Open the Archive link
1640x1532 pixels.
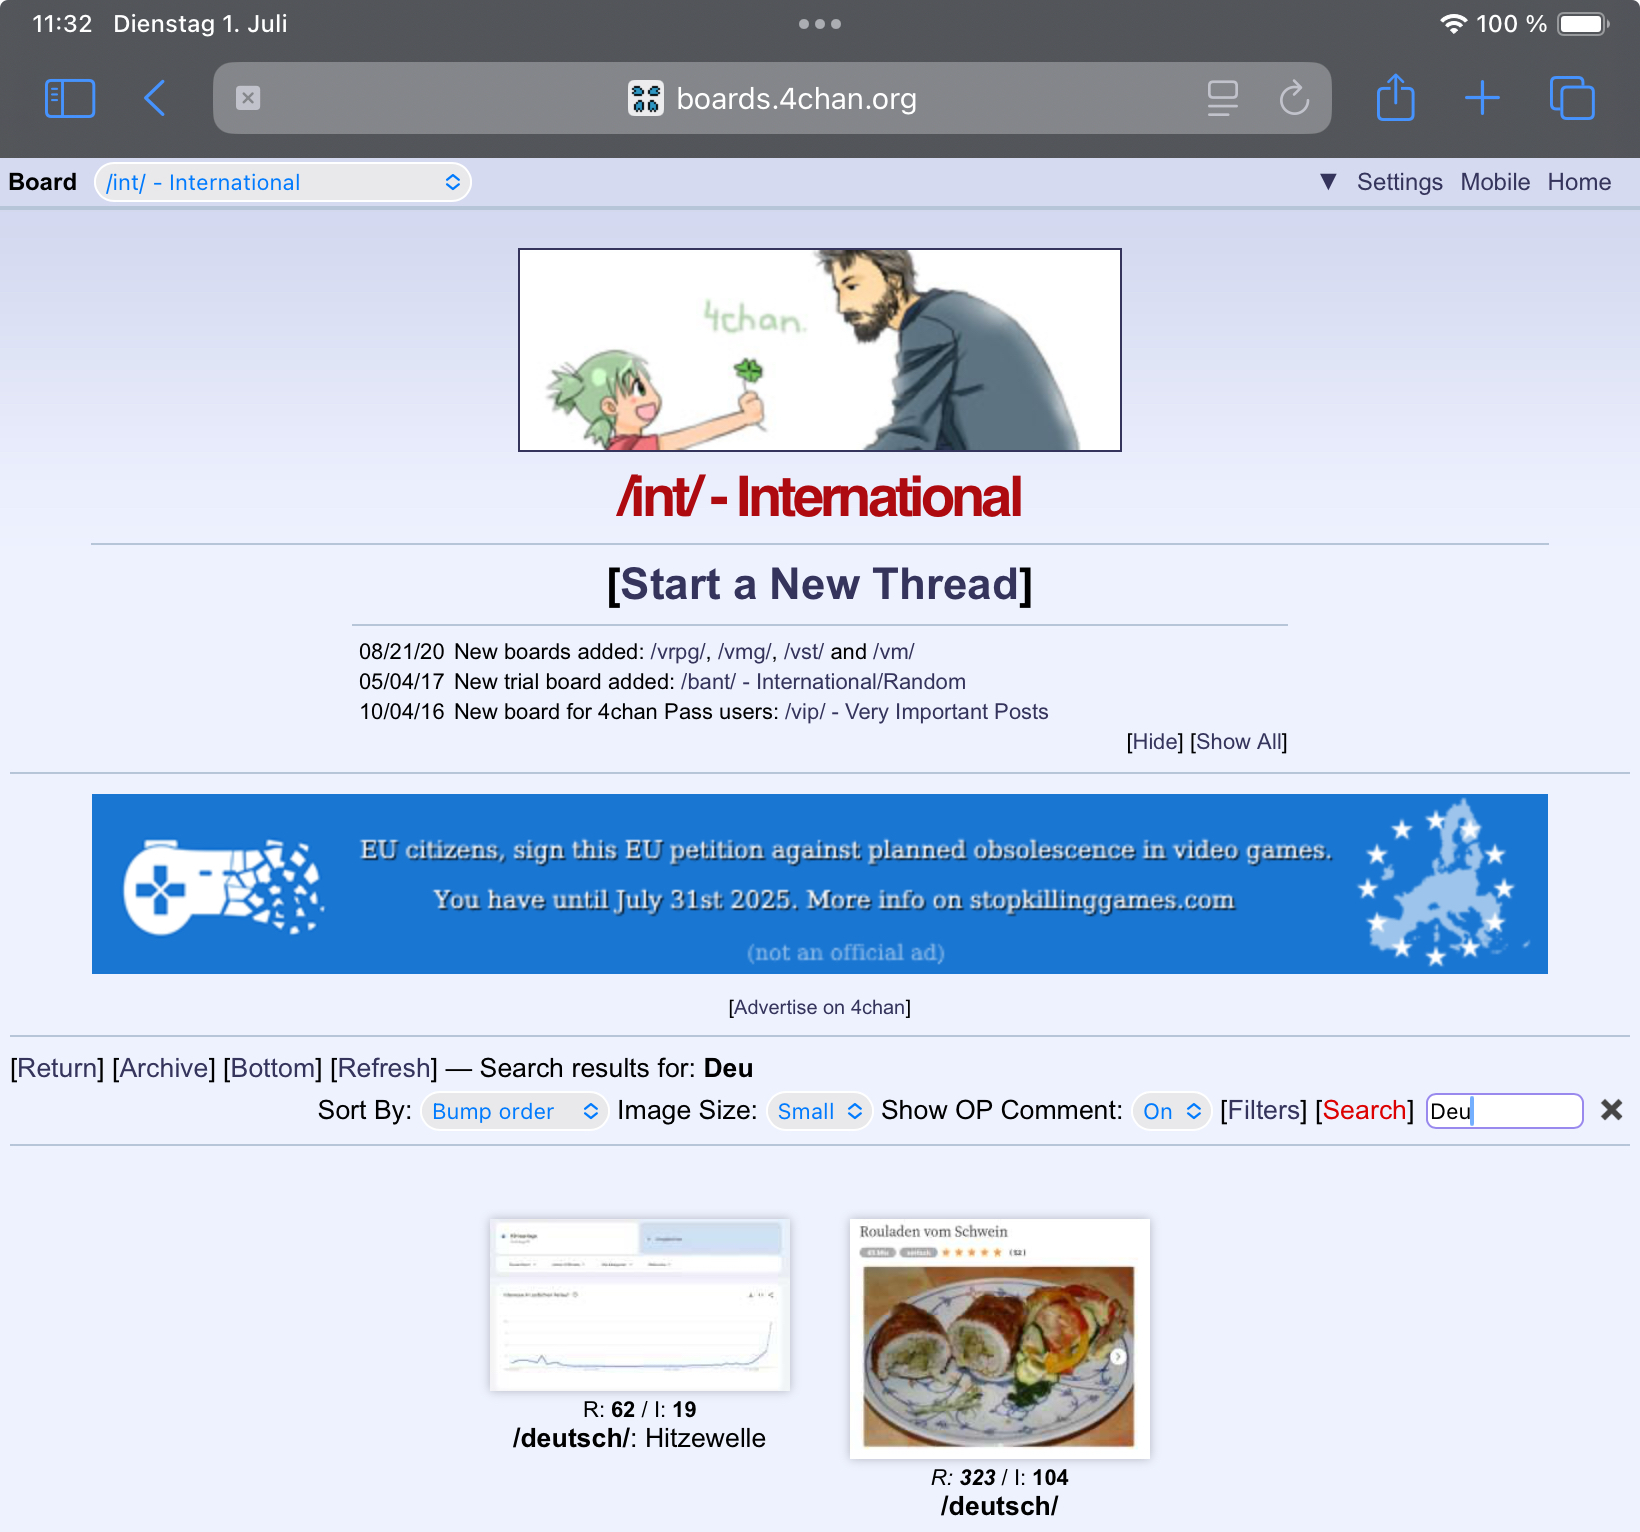click(x=164, y=1068)
